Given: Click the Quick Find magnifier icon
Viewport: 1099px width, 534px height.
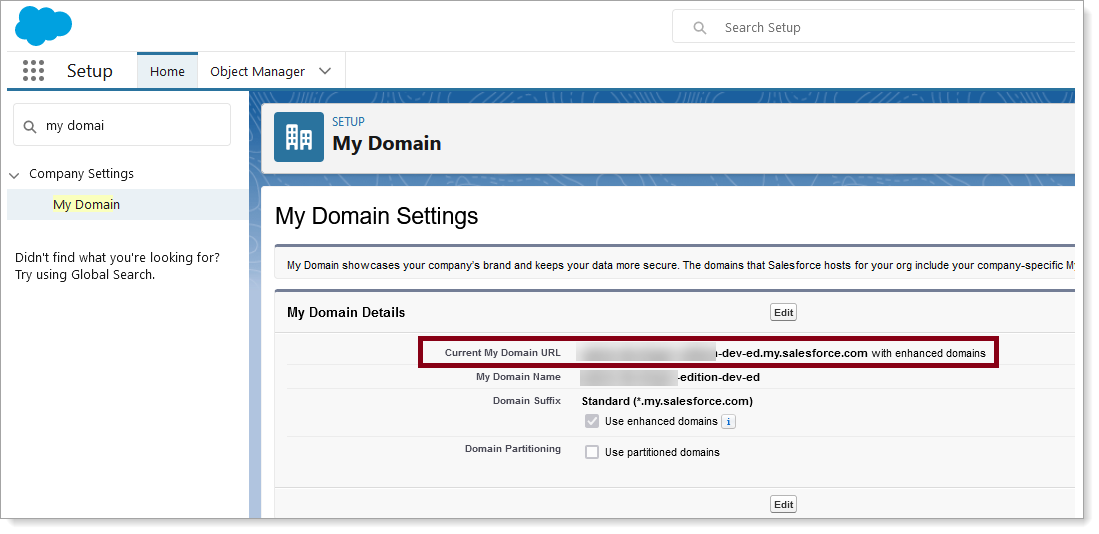Looking at the screenshot, I should pyautogui.click(x=29, y=126).
